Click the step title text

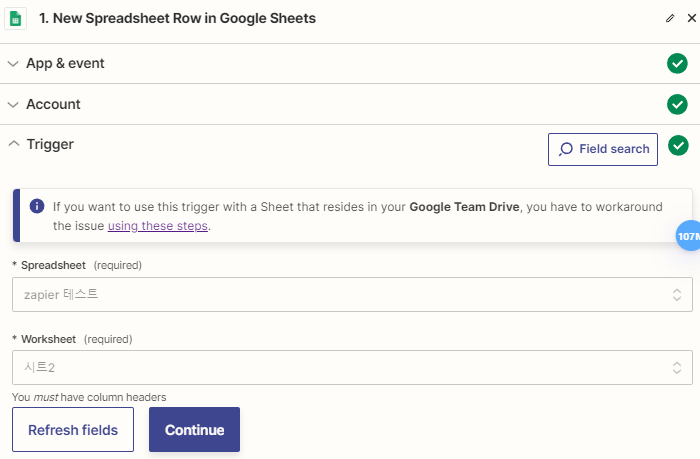[x=177, y=18]
